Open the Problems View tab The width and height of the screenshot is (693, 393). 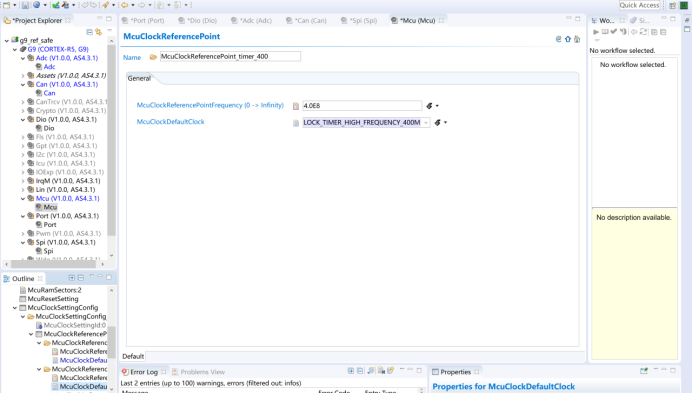[198, 372]
